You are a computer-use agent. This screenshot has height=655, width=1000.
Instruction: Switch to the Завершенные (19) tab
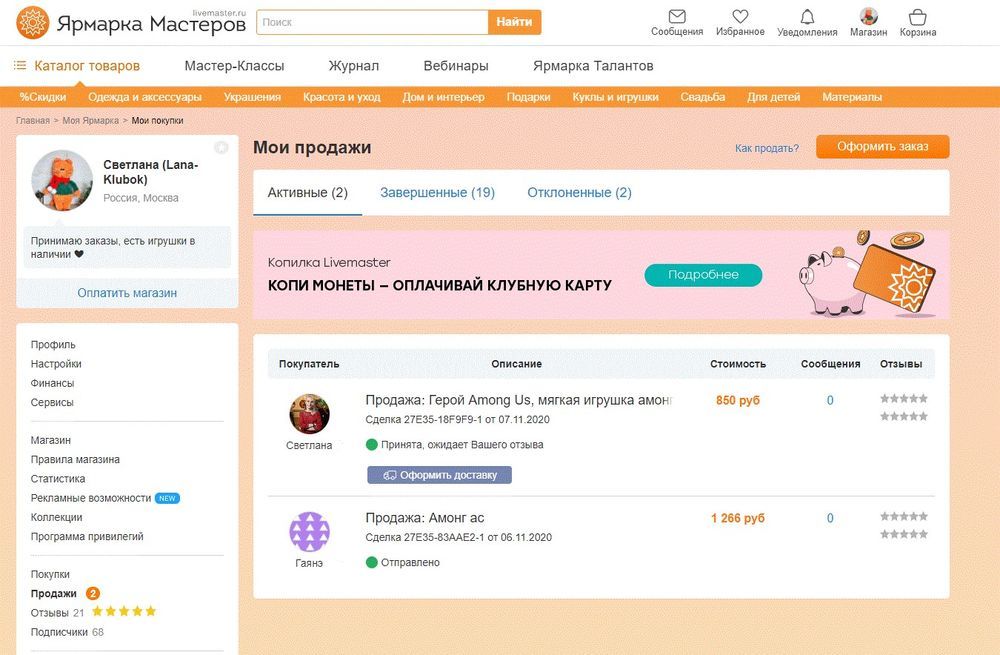coord(437,193)
